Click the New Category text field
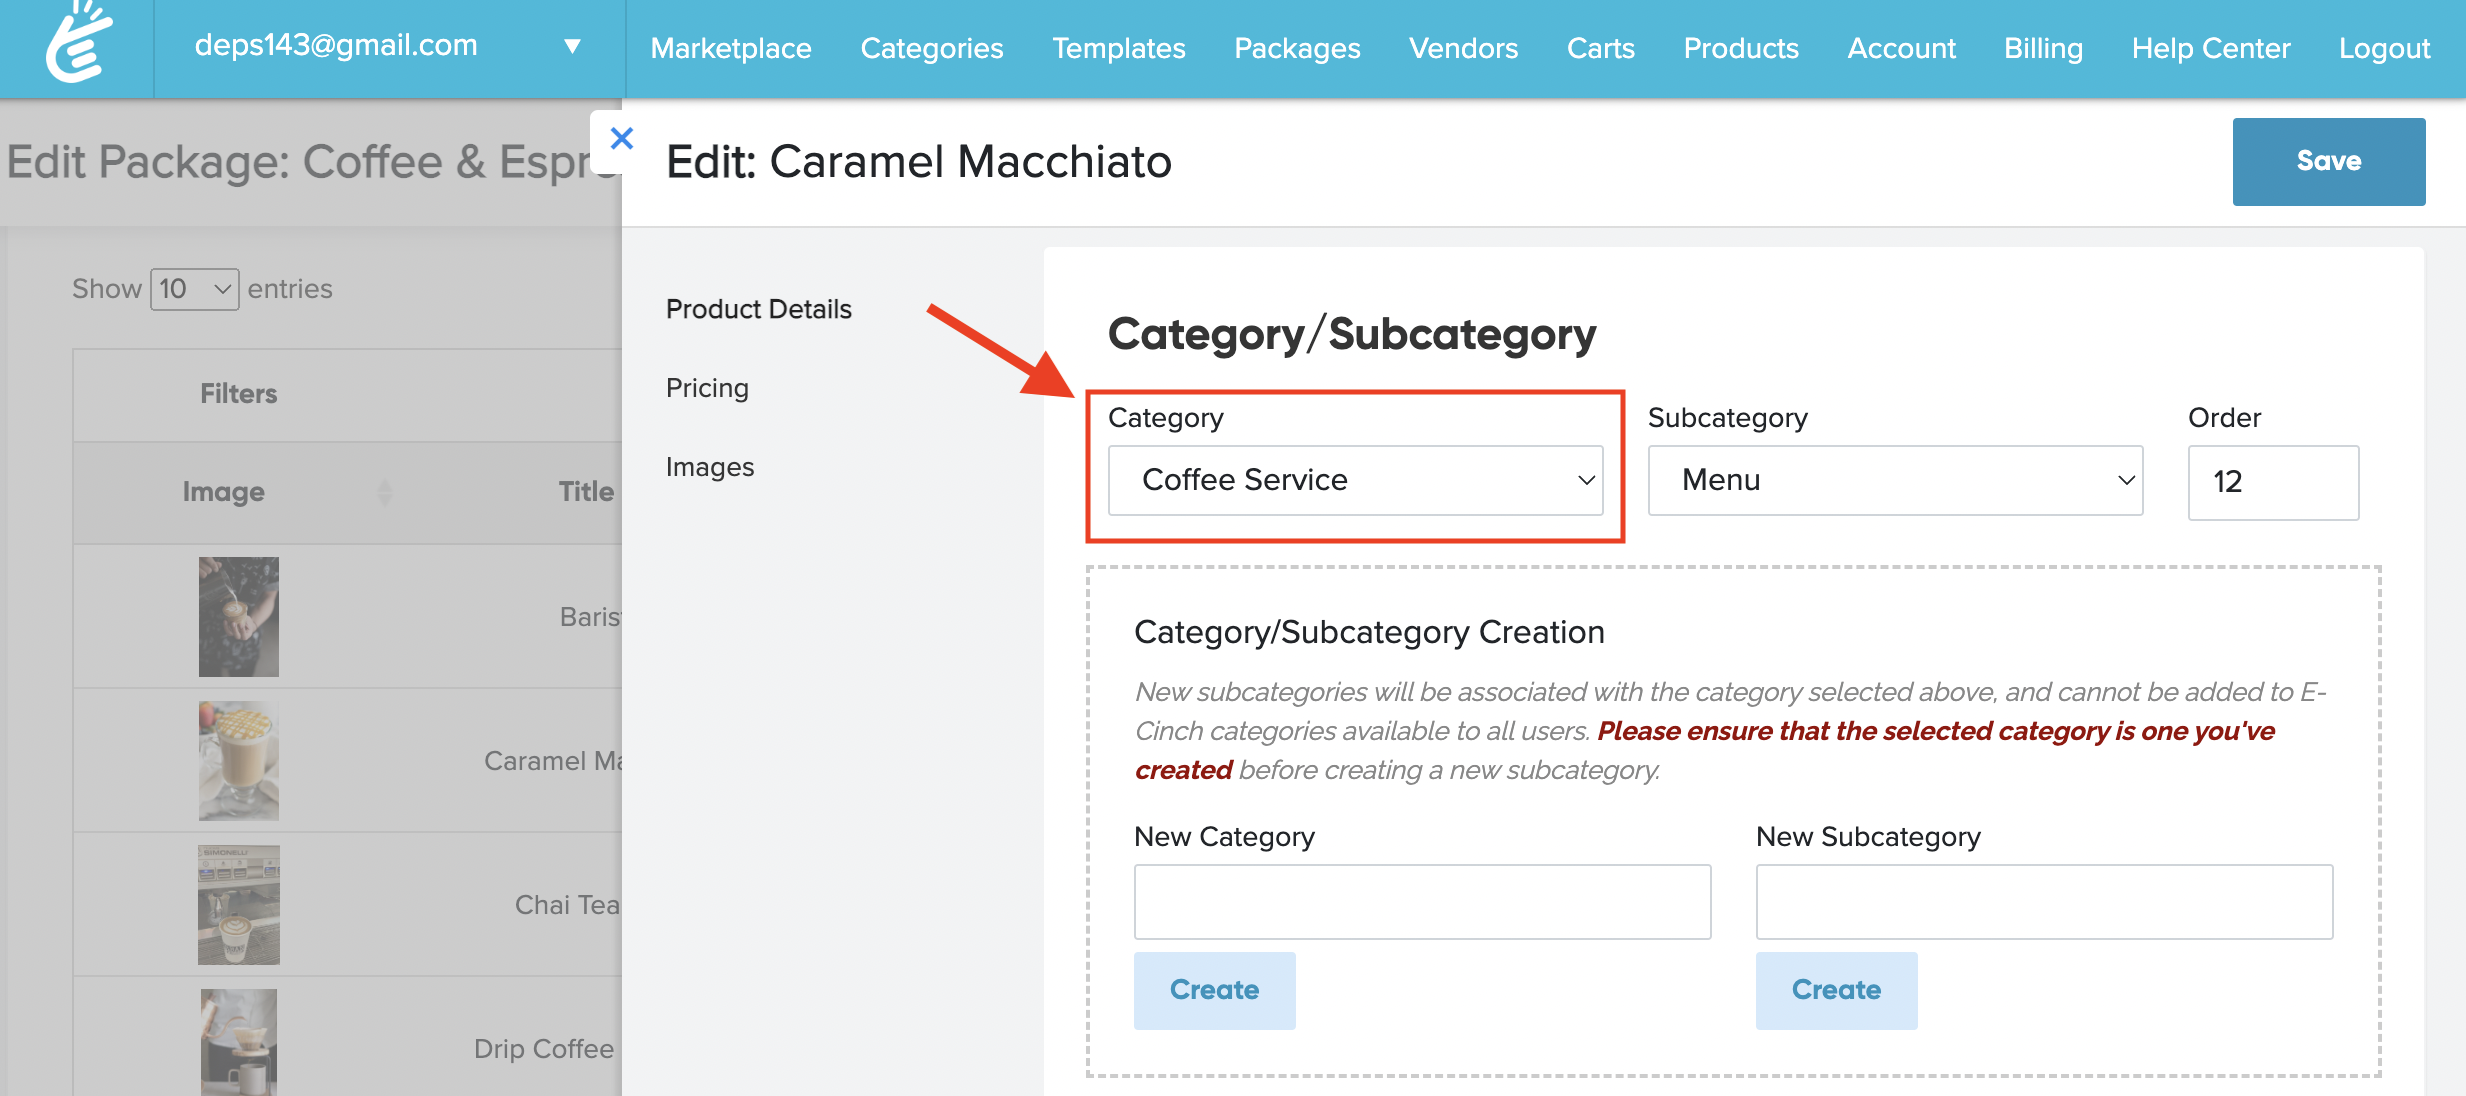Image resolution: width=2466 pixels, height=1096 pixels. (1421, 902)
